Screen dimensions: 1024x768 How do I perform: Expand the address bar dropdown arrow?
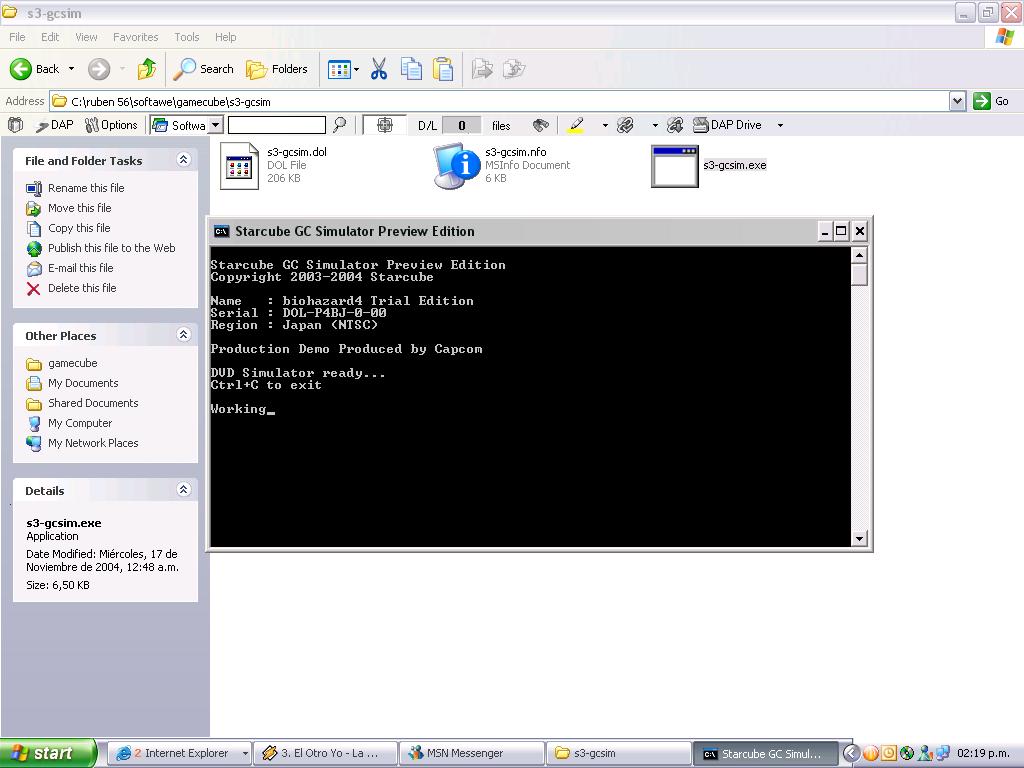coord(957,101)
